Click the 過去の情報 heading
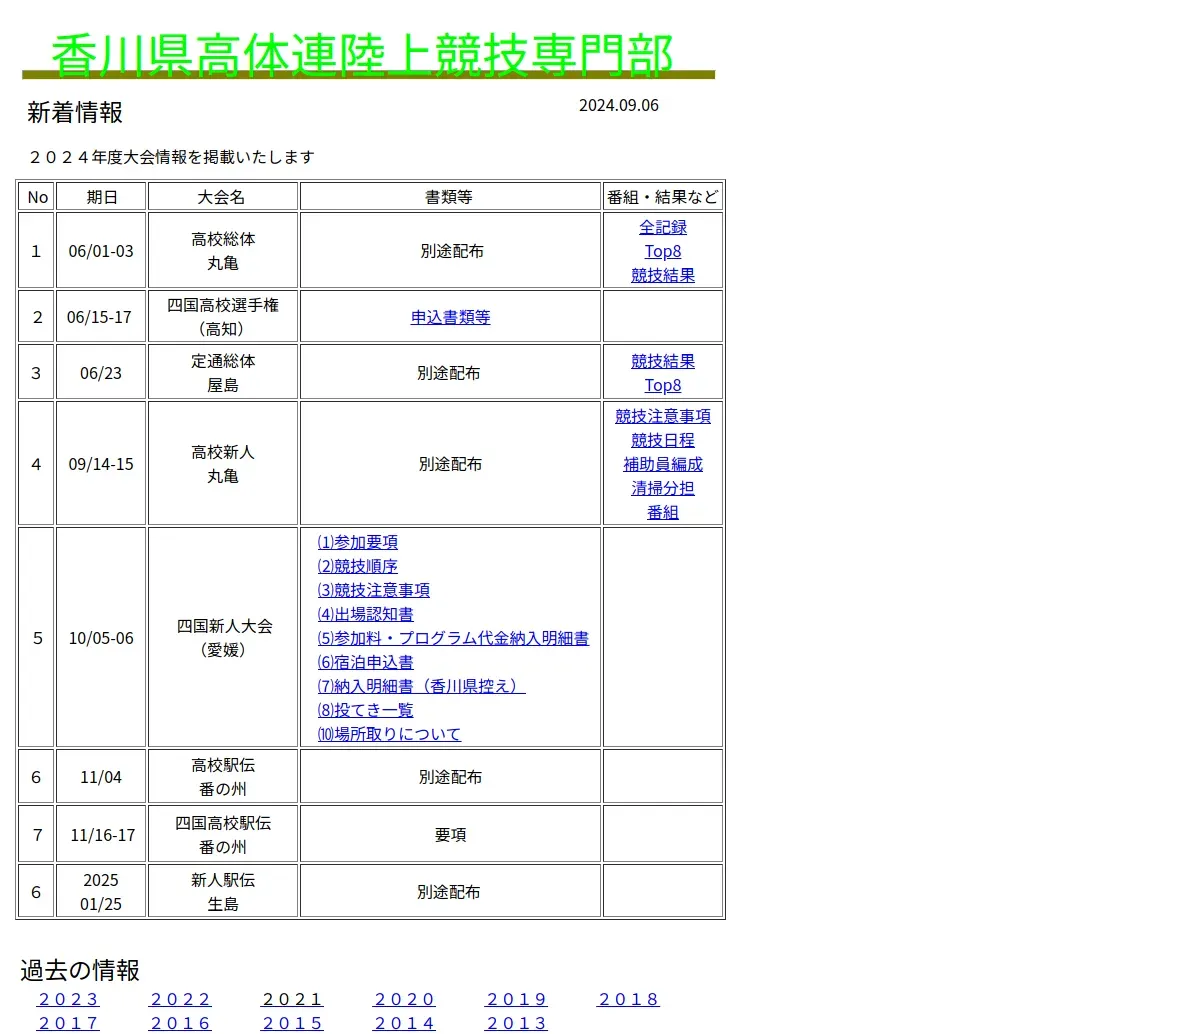Image resolution: width=1200 pixels, height=1034 pixels. point(80,970)
